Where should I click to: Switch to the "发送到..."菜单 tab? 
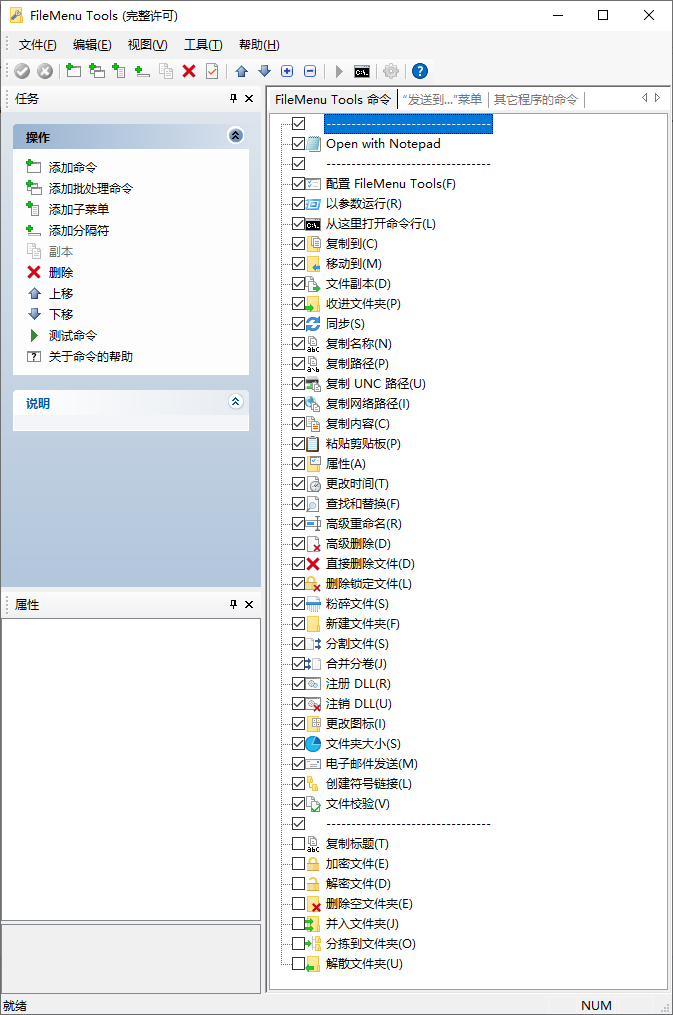(x=442, y=99)
